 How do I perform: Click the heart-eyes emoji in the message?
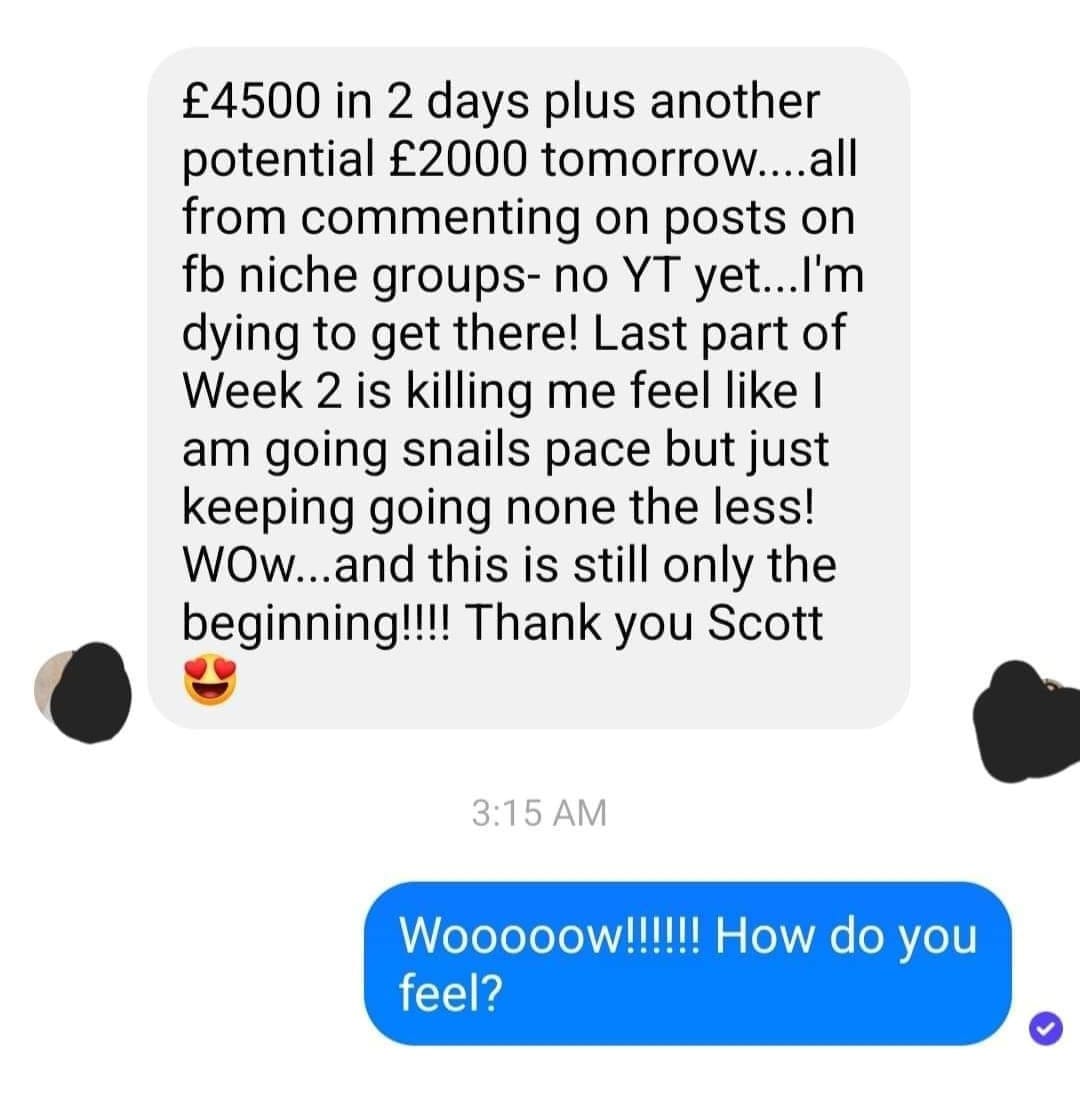(x=210, y=680)
